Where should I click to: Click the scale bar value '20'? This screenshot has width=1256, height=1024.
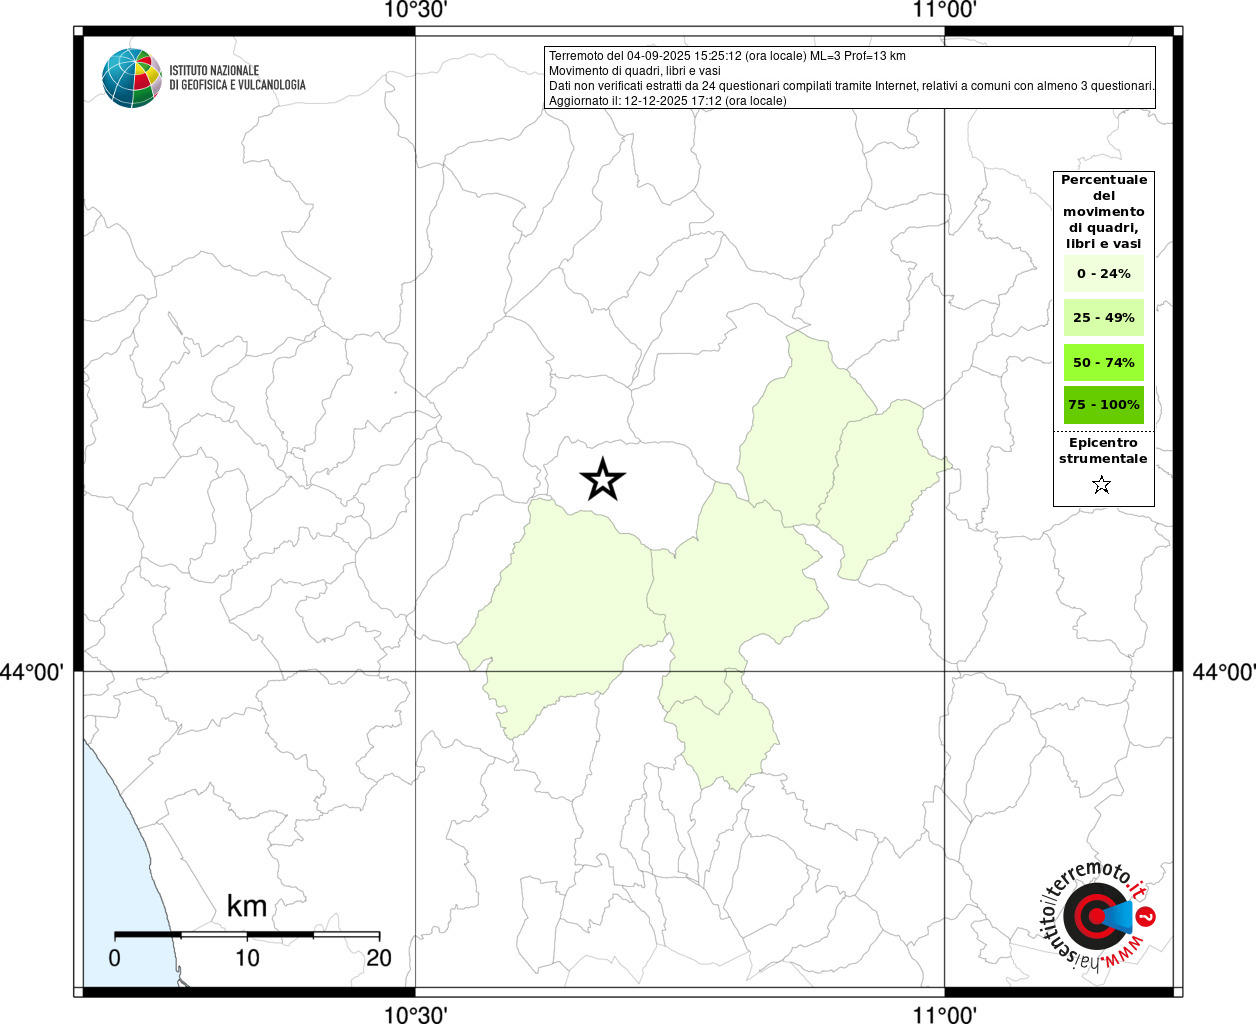tap(379, 958)
